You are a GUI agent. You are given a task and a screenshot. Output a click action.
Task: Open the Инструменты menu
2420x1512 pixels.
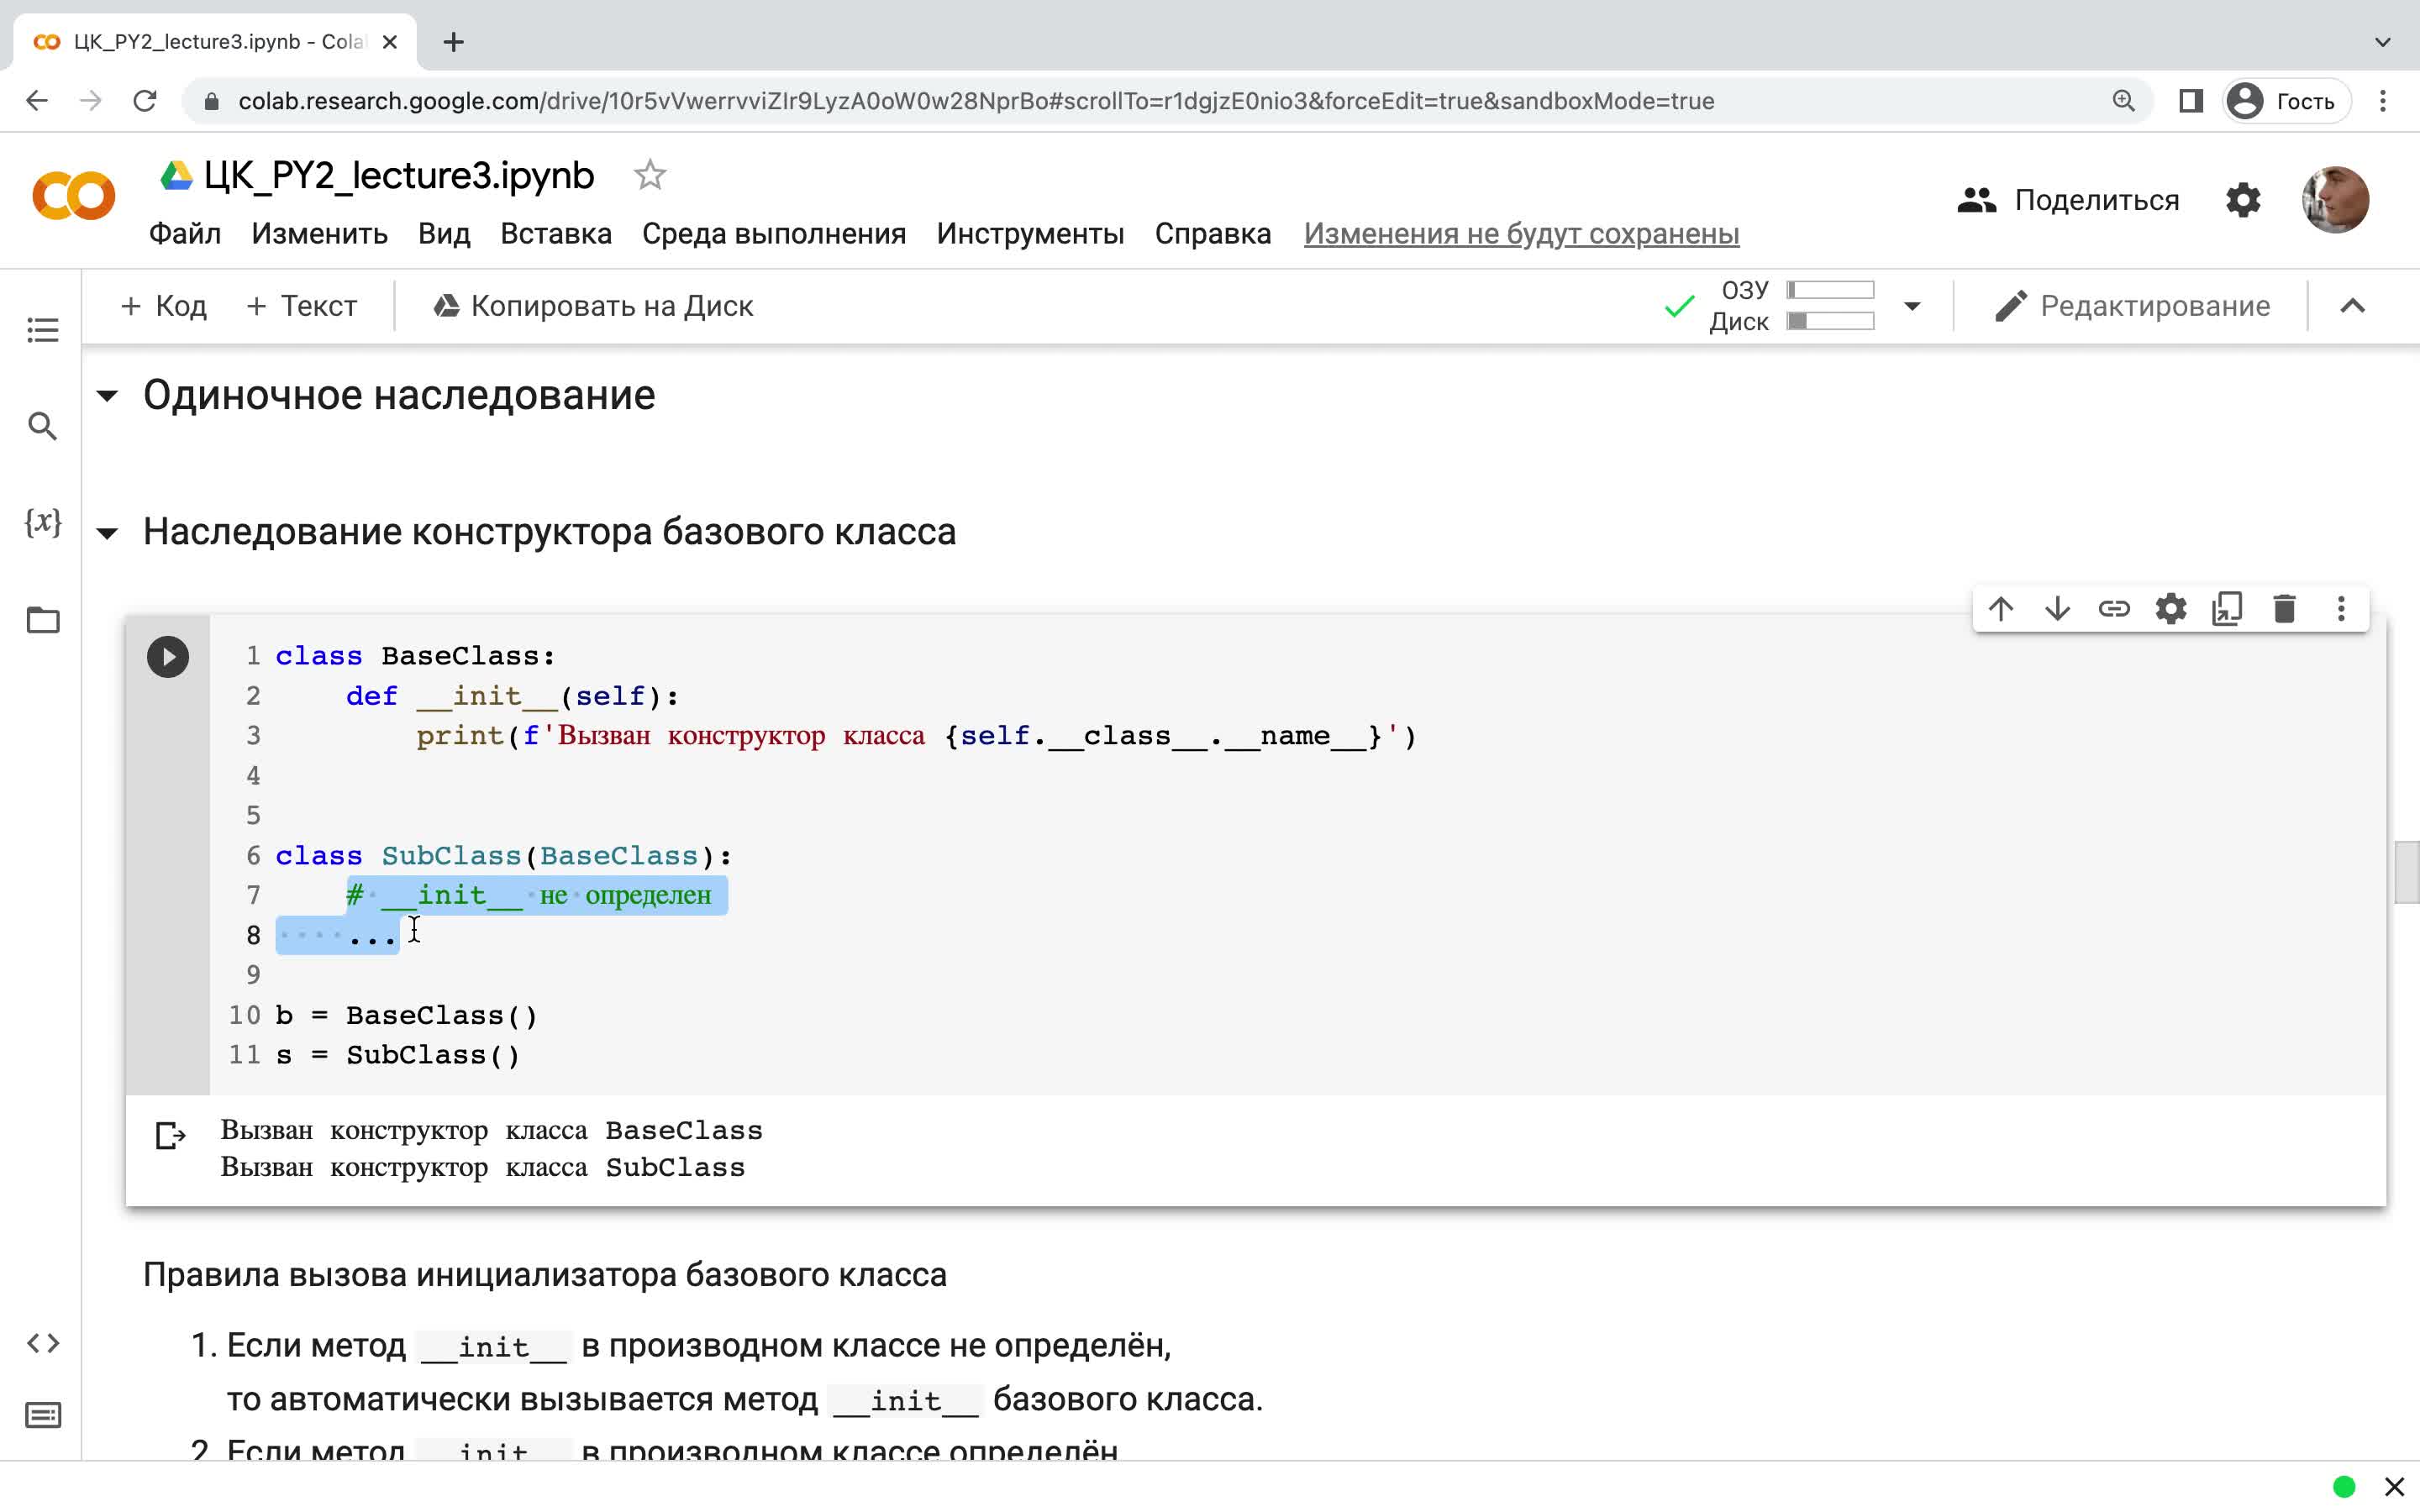pyautogui.click(x=1031, y=234)
